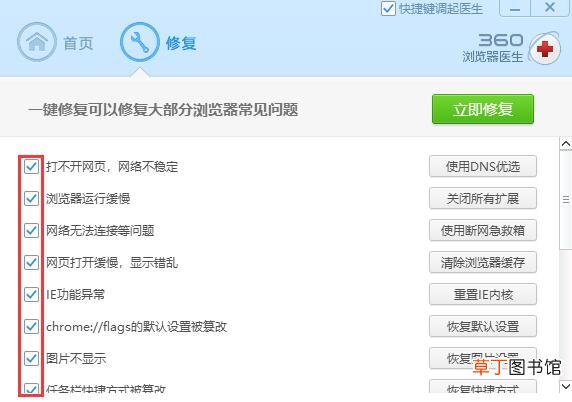
Task: Uncheck 网页打开缓慢，显示错乱 checkbox
Action: [x=31, y=262]
